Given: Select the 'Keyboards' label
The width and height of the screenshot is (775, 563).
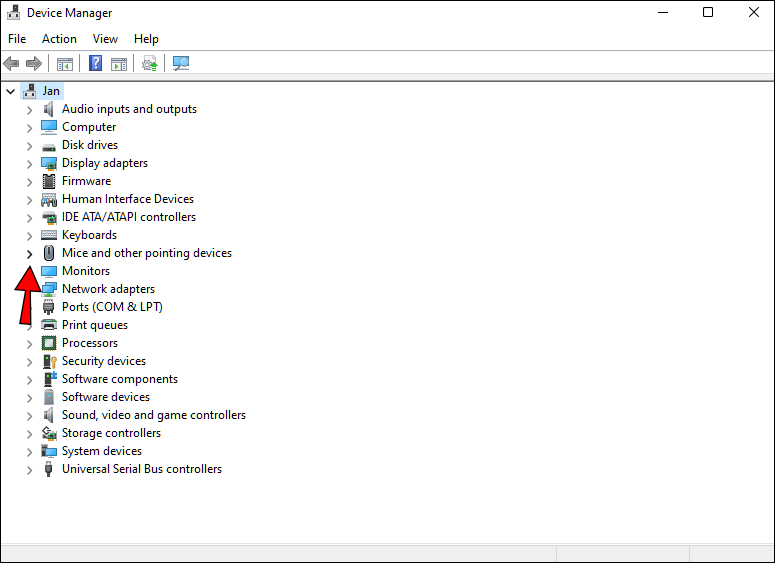Looking at the screenshot, I should pos(89,235).
